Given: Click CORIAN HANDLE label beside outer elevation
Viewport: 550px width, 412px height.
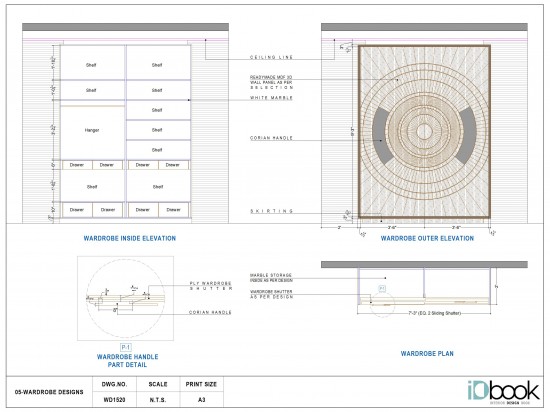Looking at the screenshot, I should coord(271,138).
